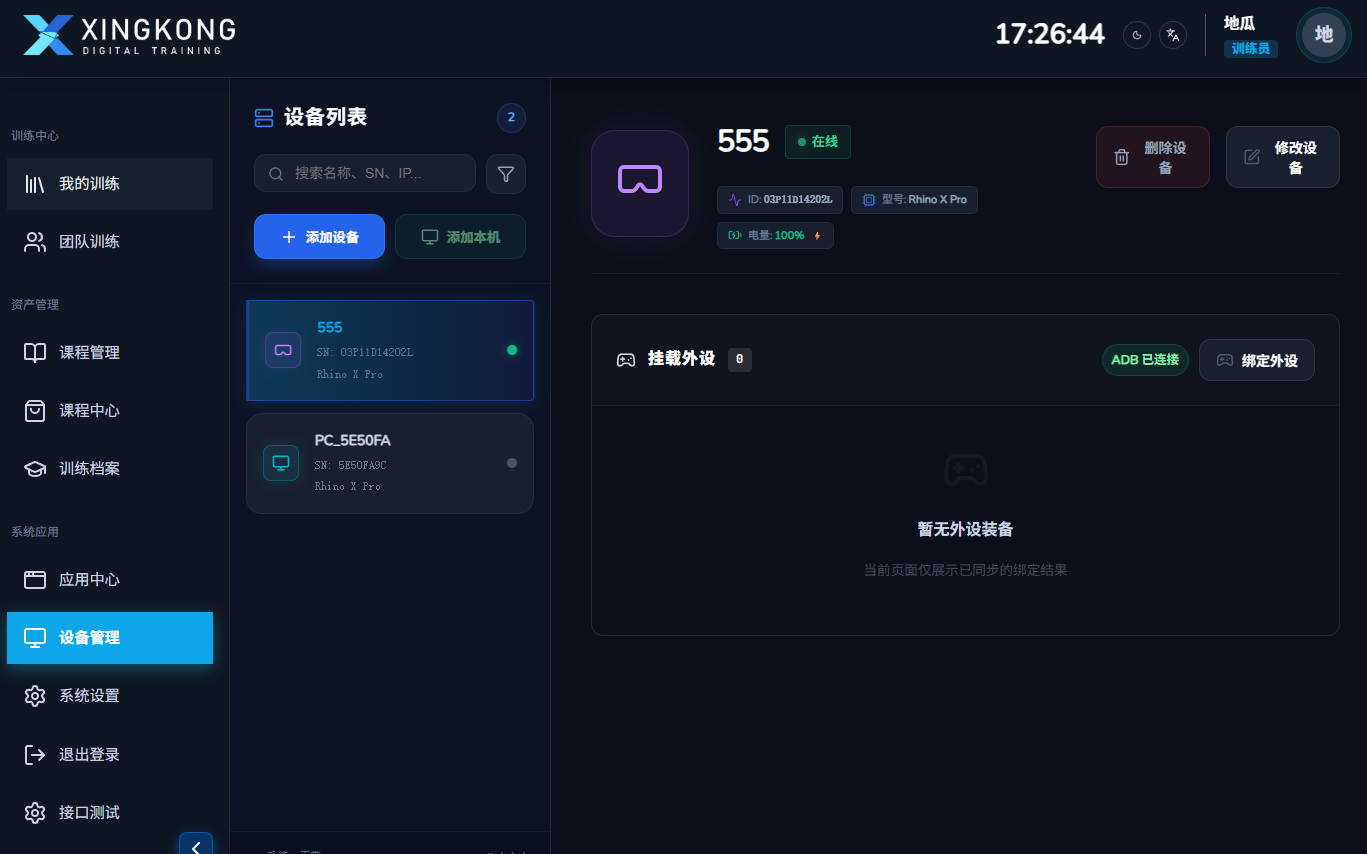
Task: Open 团队训练 in sidebar
Action: pyautogui.click(x=110, y=242)
